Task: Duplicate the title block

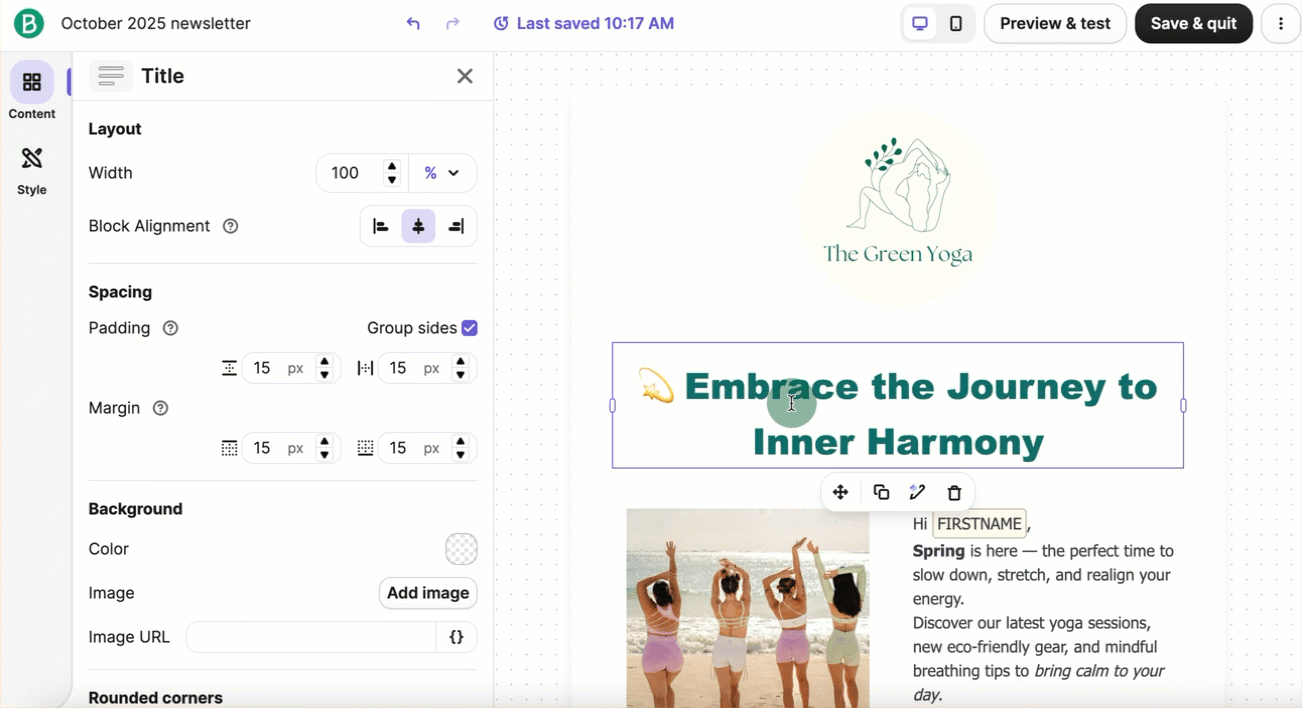Action: tap(881, 492)
